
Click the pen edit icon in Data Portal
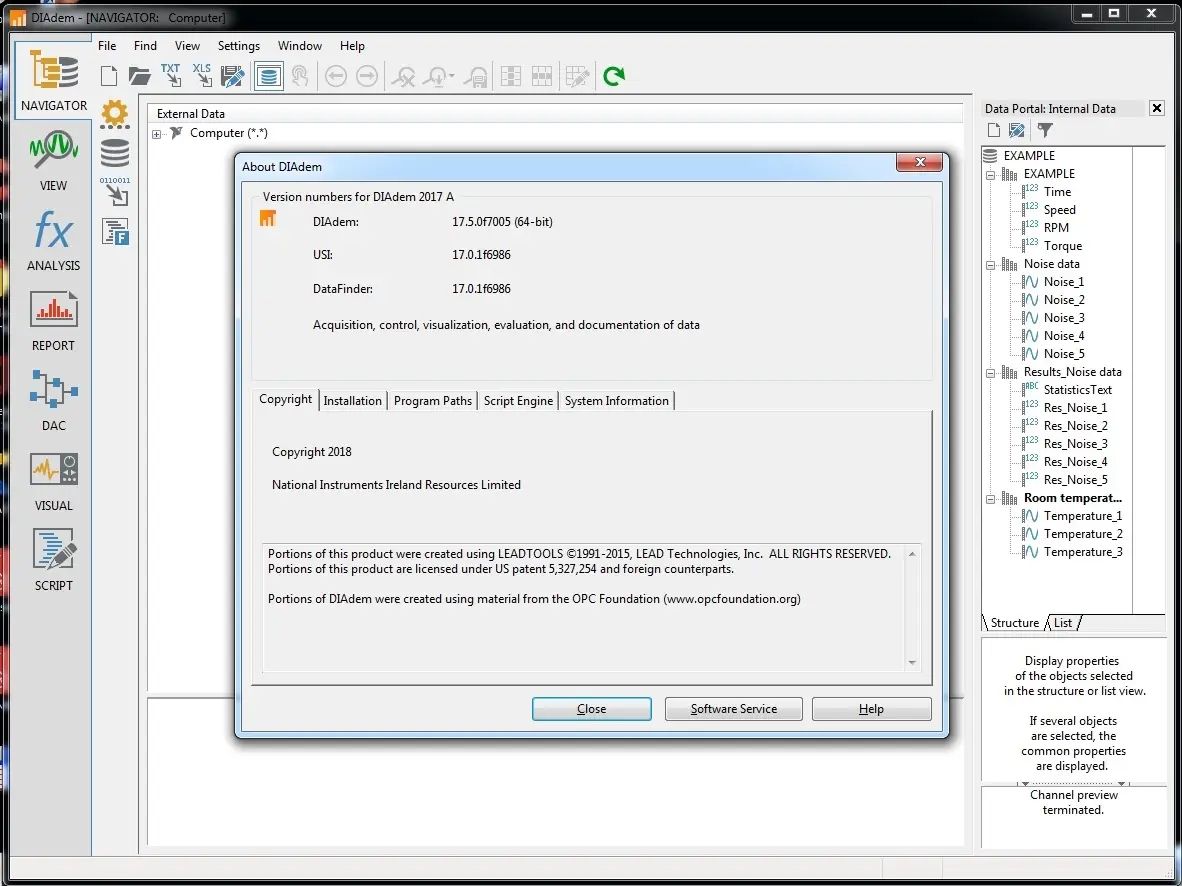click(1017, 130)
